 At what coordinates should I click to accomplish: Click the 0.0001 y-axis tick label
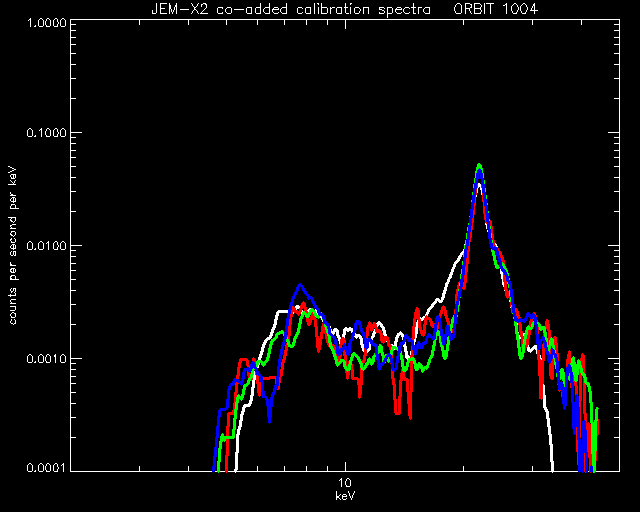coord(46,467)
